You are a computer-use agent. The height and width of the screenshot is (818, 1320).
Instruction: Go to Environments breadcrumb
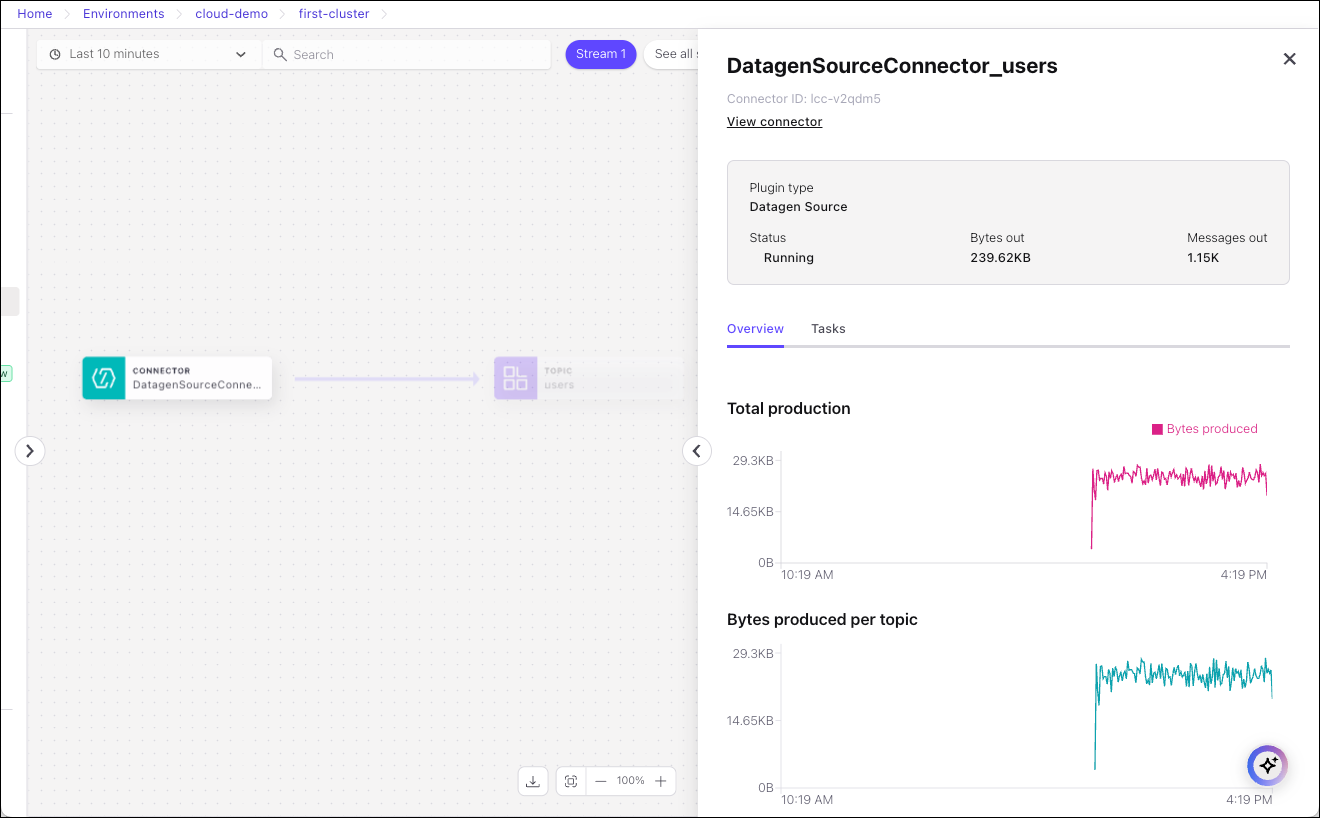(x=124, y=14)
